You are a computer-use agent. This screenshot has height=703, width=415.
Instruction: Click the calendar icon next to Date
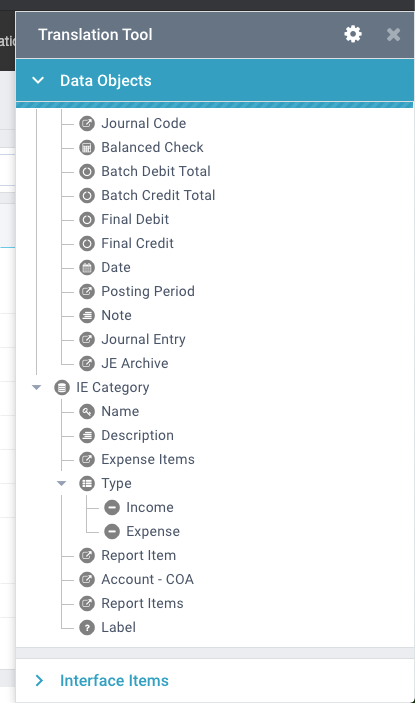(x=87, y=267)
